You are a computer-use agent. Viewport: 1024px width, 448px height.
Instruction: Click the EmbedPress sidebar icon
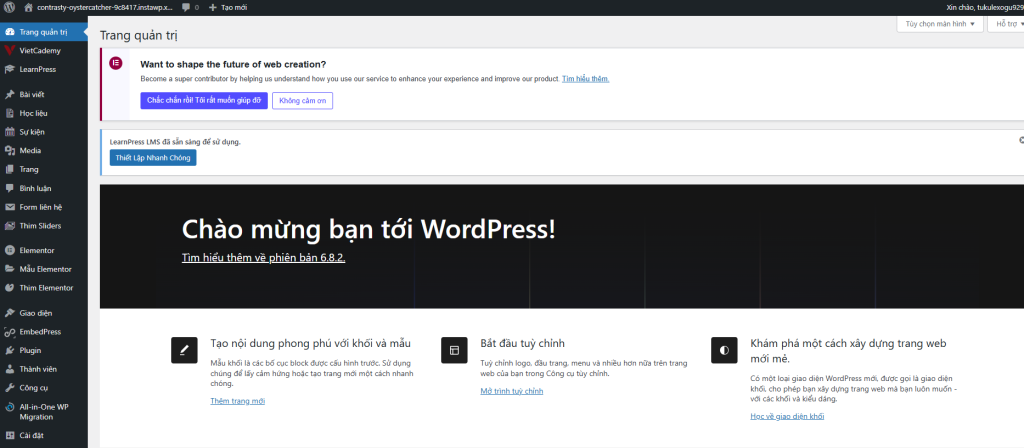click(x=9, y=332)
